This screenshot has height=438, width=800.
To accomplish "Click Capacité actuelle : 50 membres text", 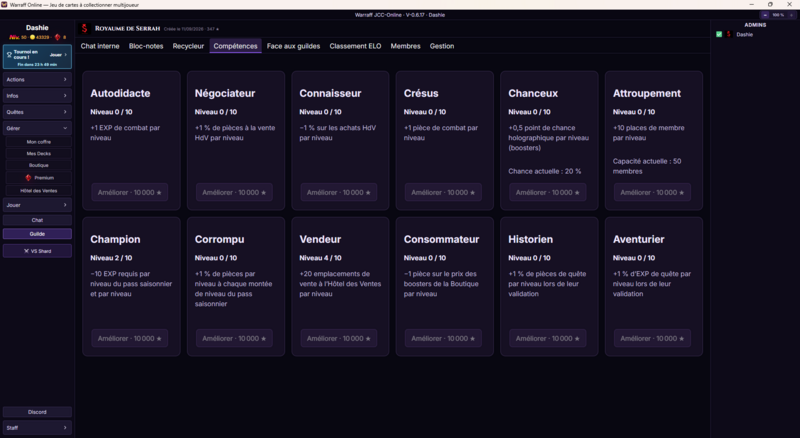I will (x=647, y=166).
